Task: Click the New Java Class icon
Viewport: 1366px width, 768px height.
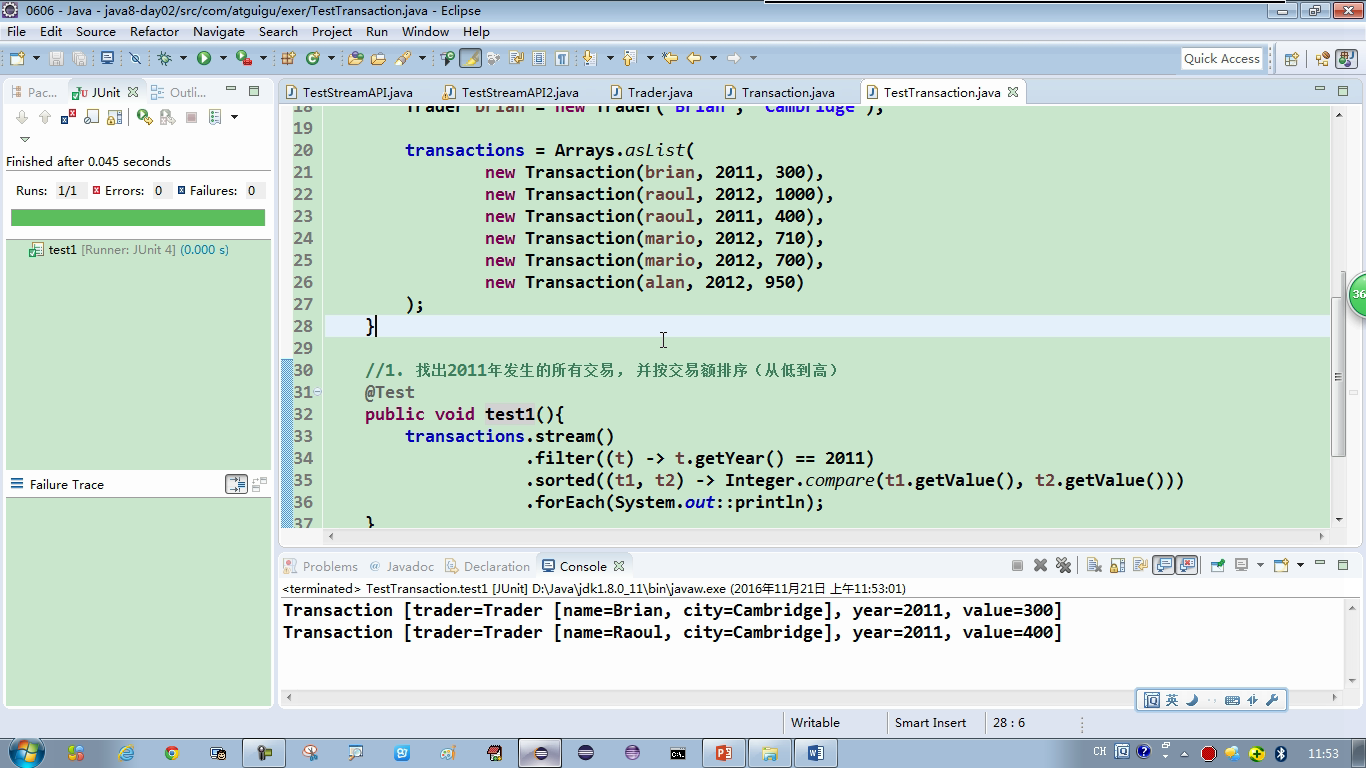Action: click(313, 58)
